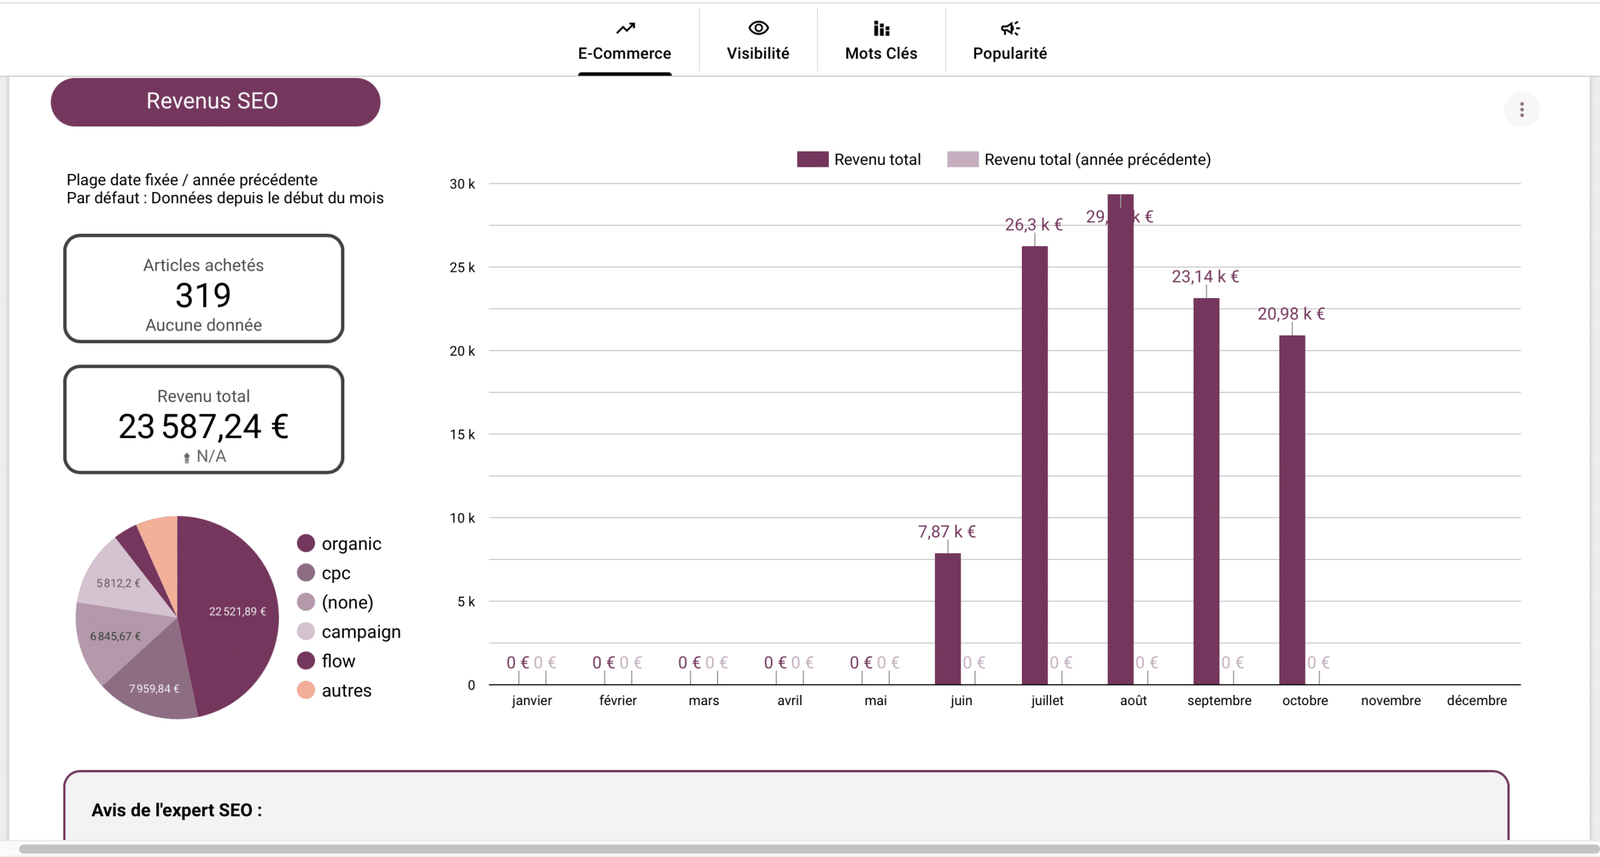This screenshot has width=1600, height=857.
Task: Click the E-Commerce trending arrow icon
Action: 625,28
